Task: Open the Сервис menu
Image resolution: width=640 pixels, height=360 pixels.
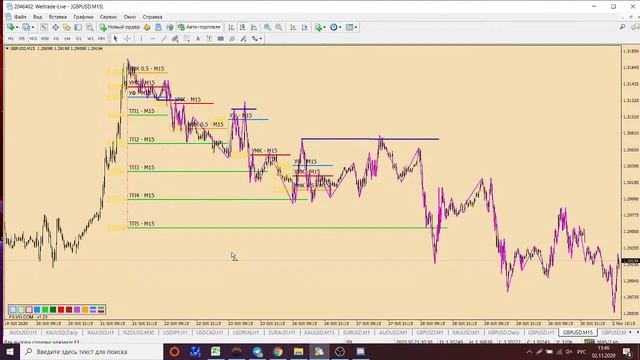Action: tap(108, 17)
